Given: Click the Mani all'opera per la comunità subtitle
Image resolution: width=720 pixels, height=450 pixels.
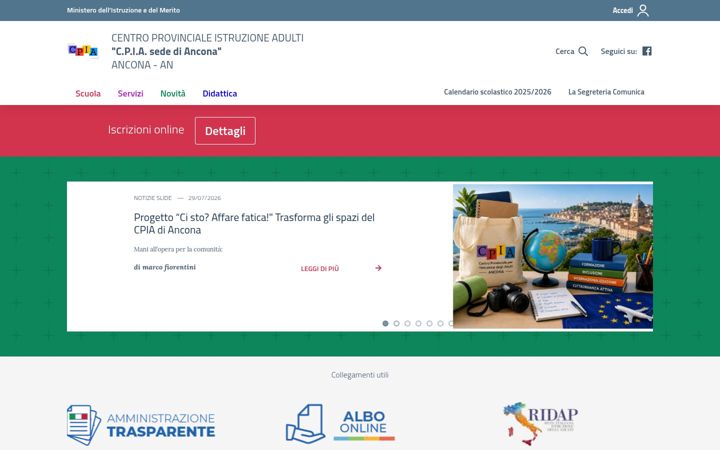Looking at the screenshot, I should (x=178, y=249).
